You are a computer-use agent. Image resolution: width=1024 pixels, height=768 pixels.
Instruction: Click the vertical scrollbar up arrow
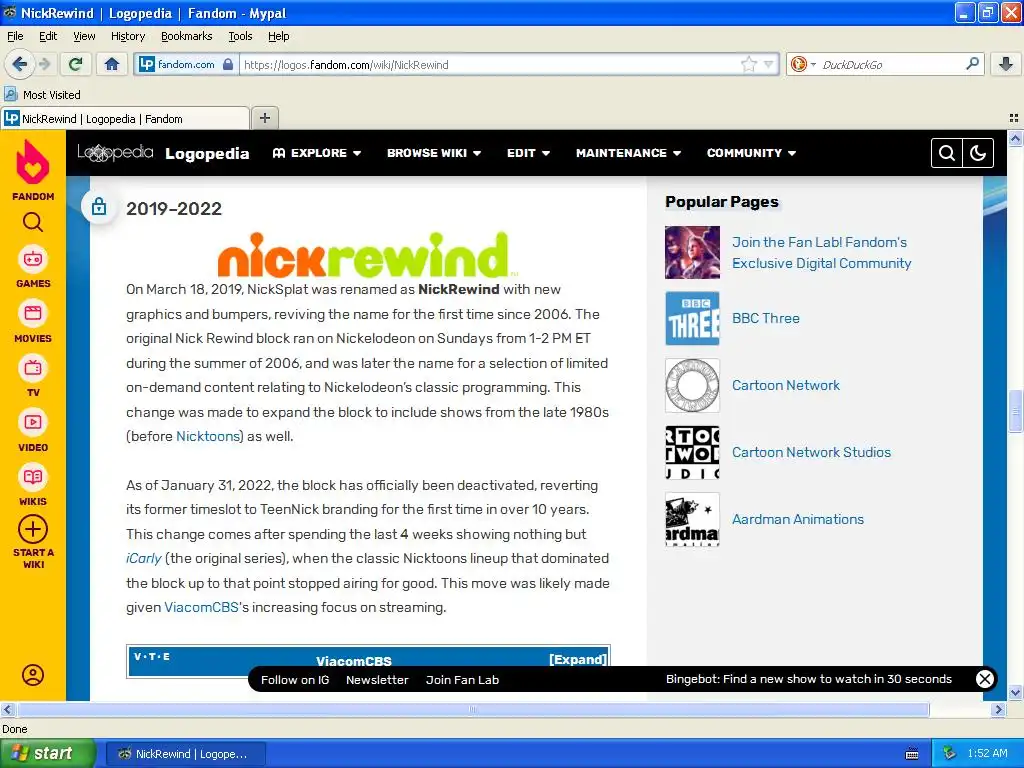pyautogui.click(x=1015, y=138)
